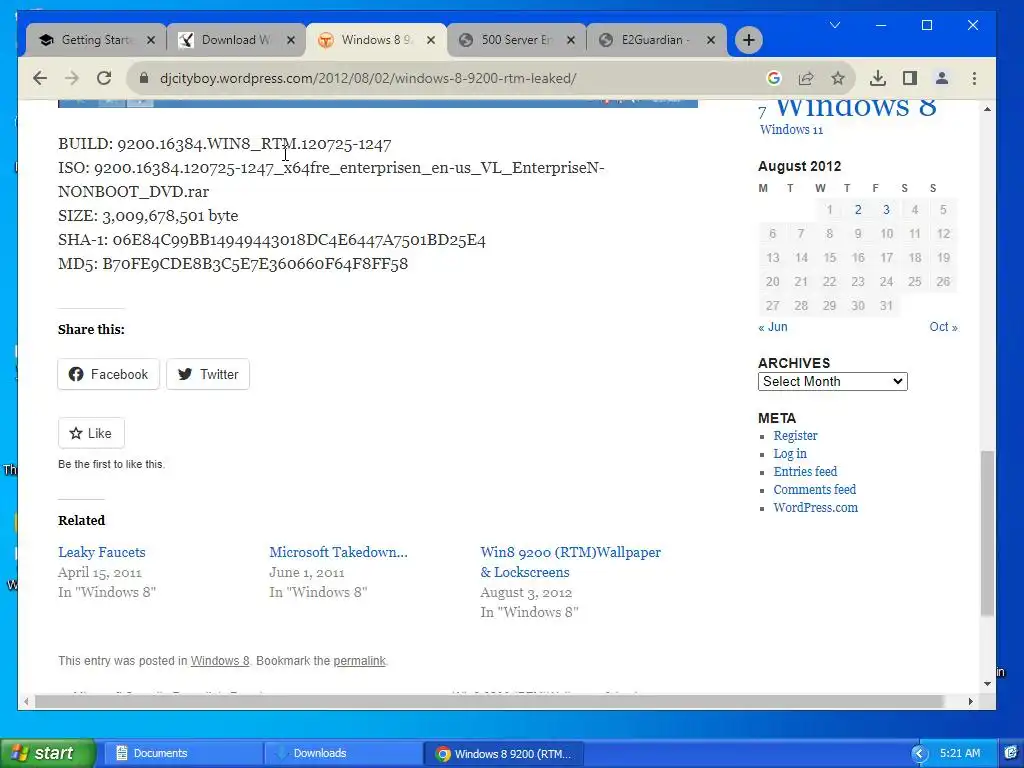1024x768 pixels.
Task: Share this page via share icon
Action: tap(806, 78)
